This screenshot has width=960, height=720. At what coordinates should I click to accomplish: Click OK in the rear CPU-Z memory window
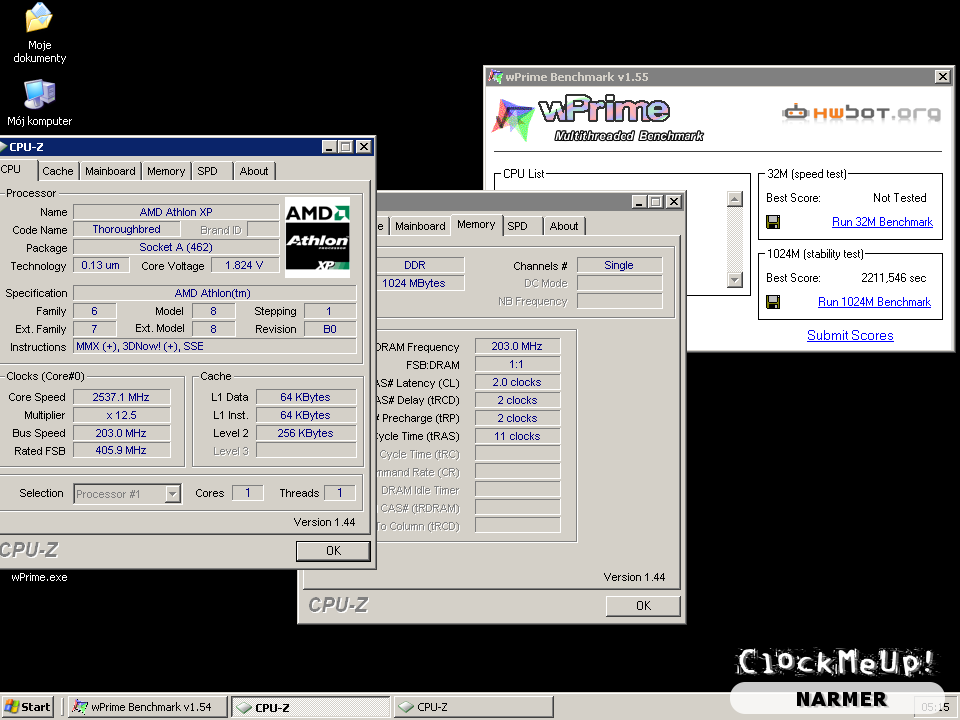[643, 606]
